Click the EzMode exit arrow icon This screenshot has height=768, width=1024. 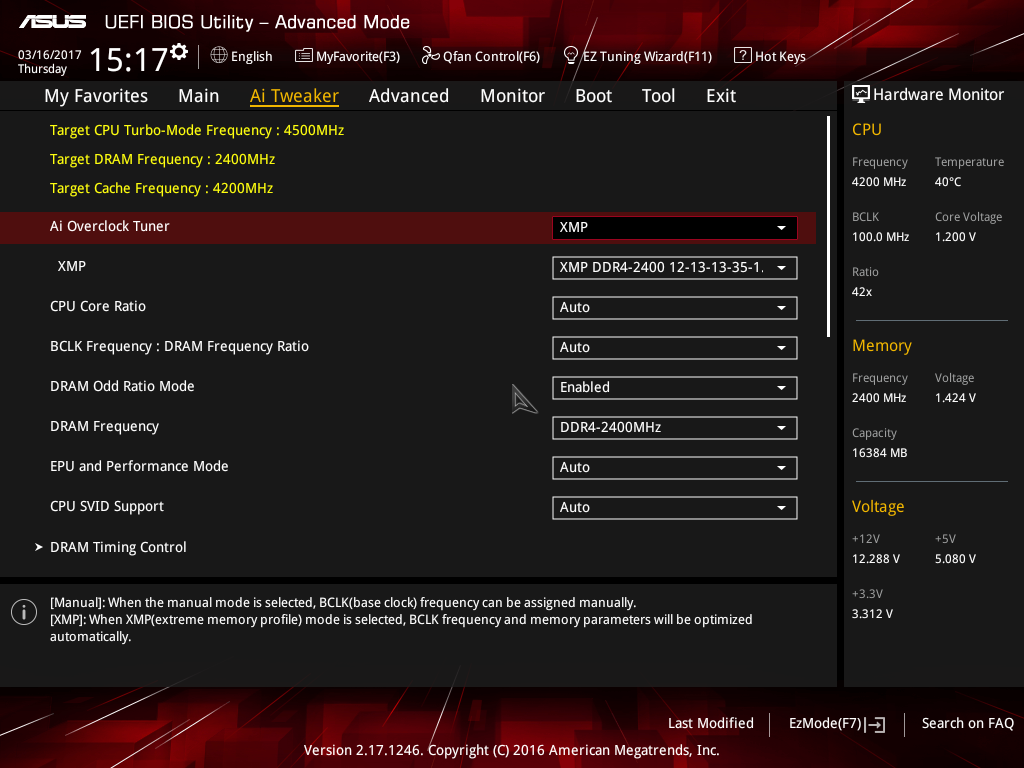[876, 724]
